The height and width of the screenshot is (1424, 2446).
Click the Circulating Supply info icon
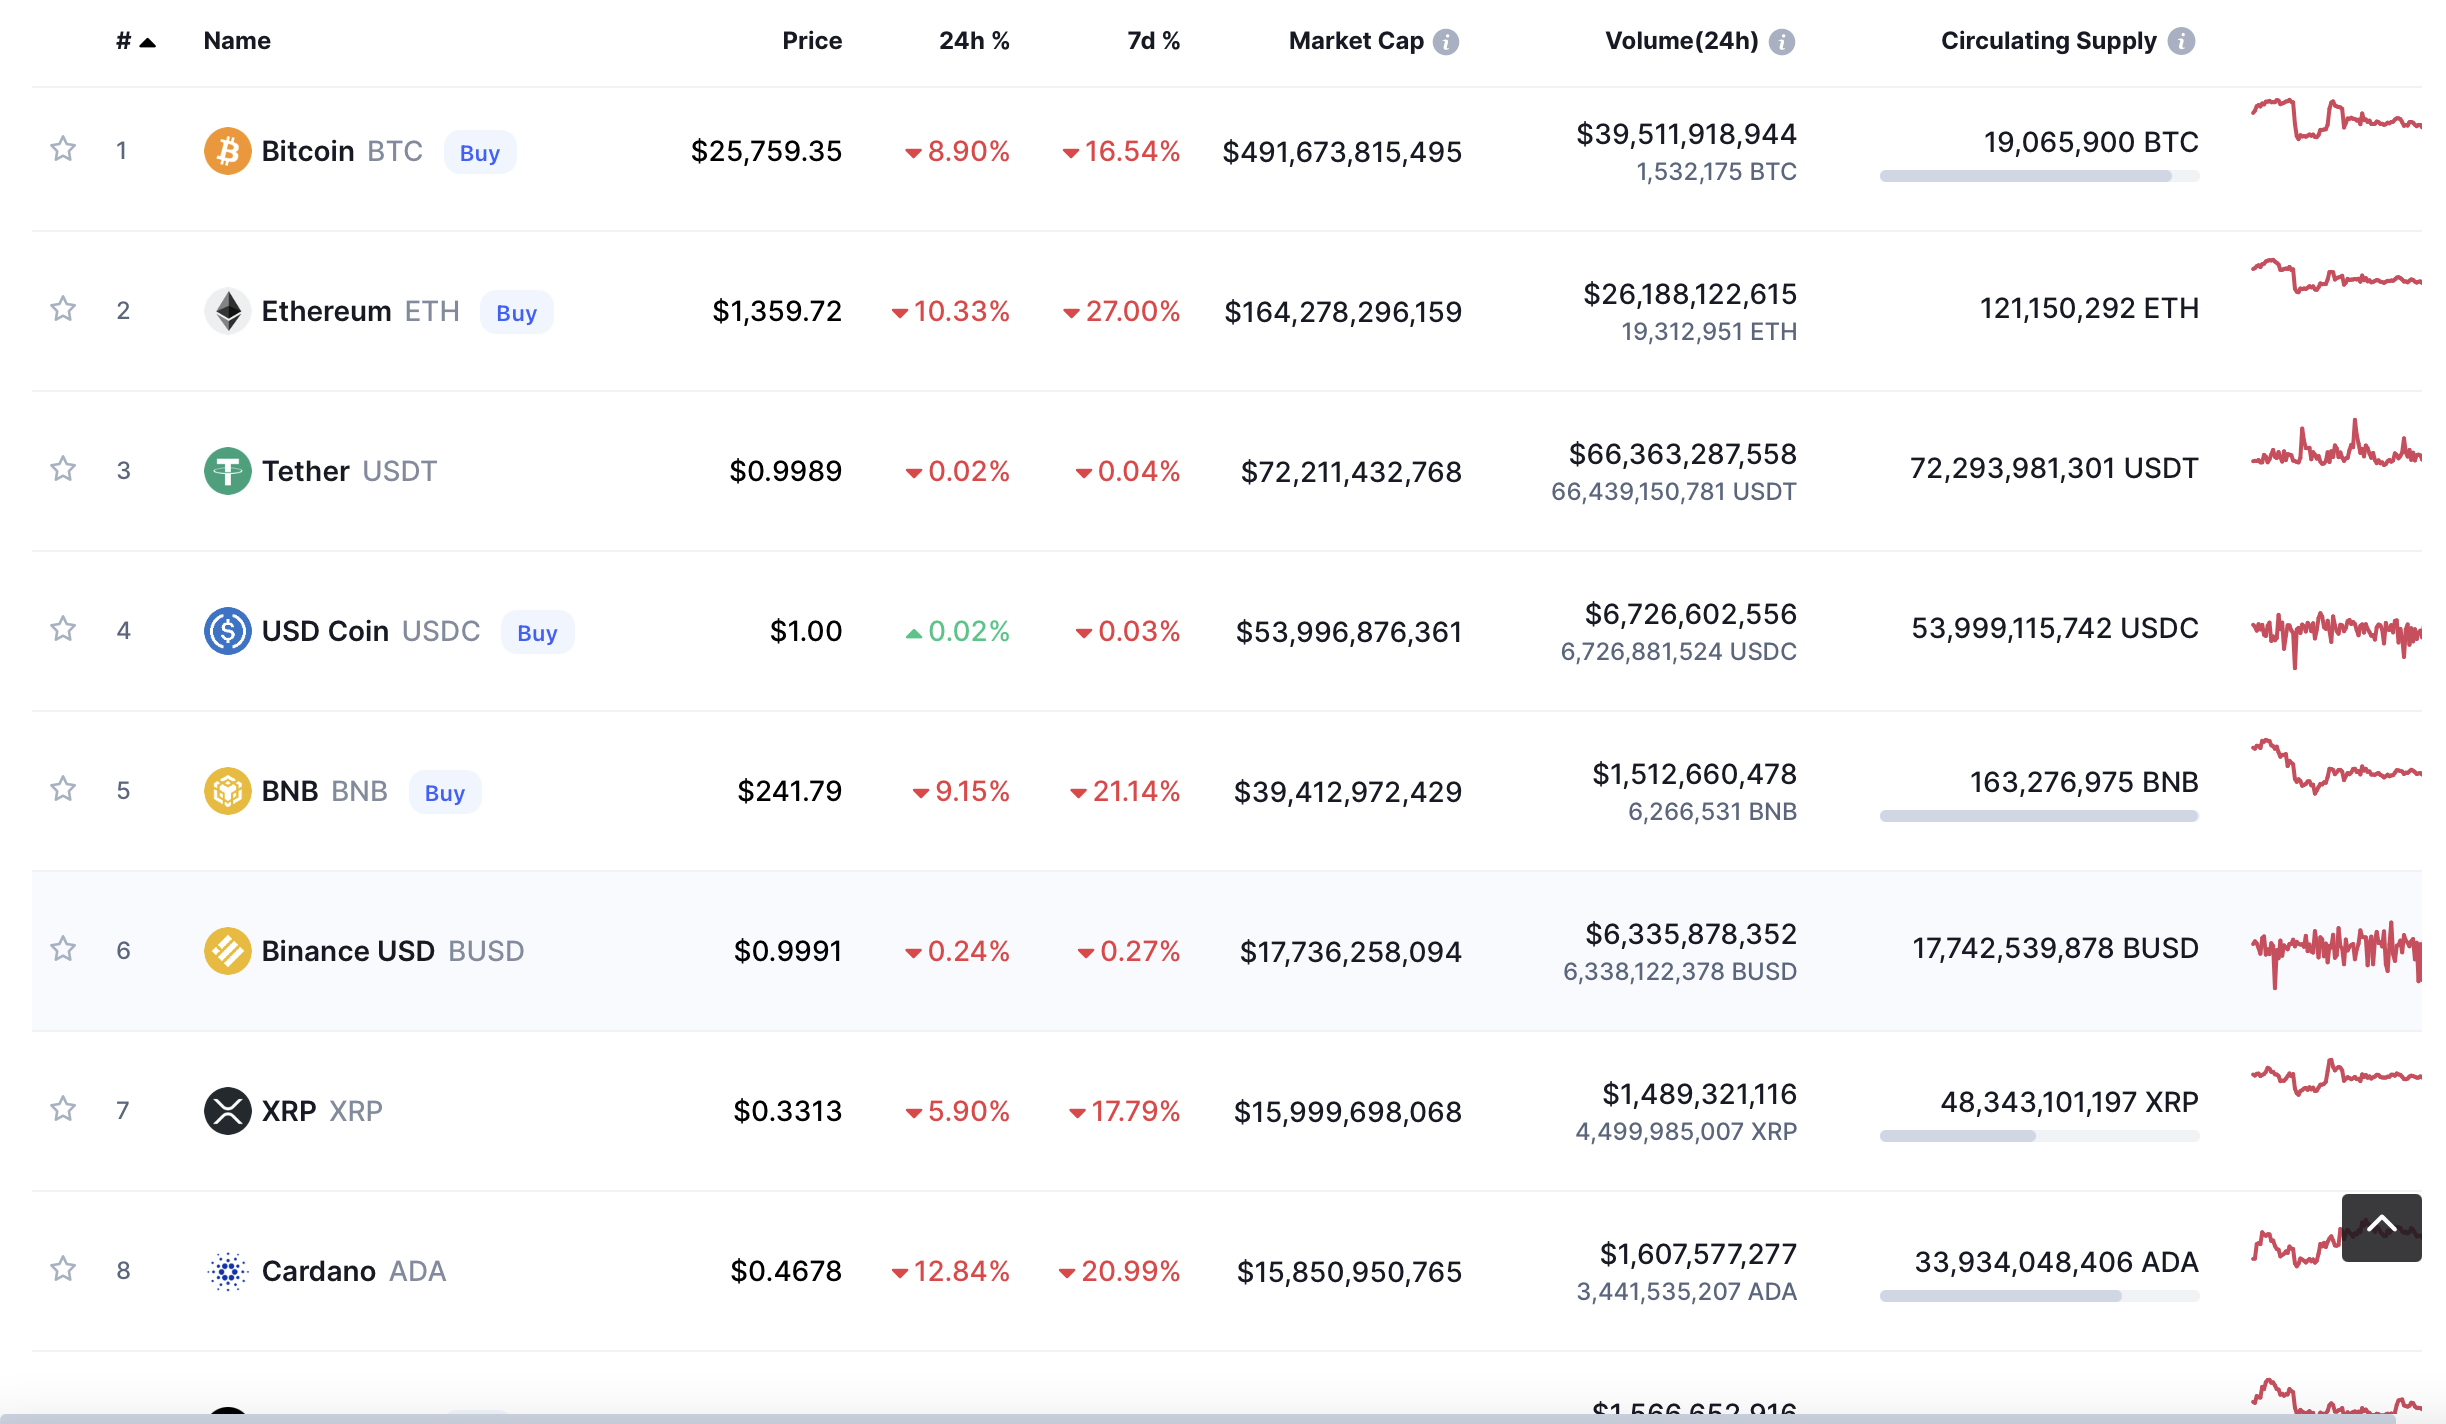[x=2181, y=41]
